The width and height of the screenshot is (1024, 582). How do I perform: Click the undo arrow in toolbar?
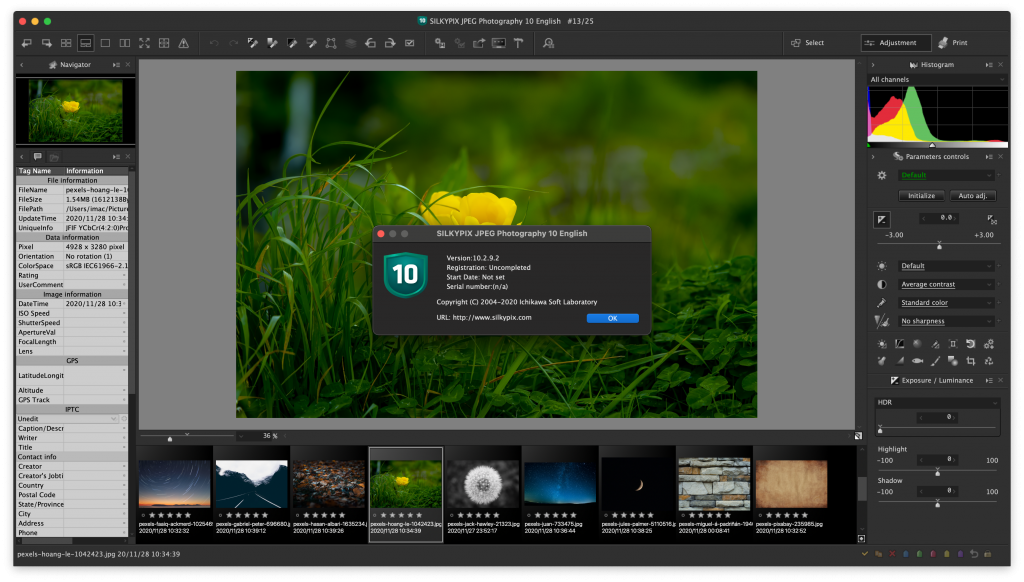[x=214, y=43]
